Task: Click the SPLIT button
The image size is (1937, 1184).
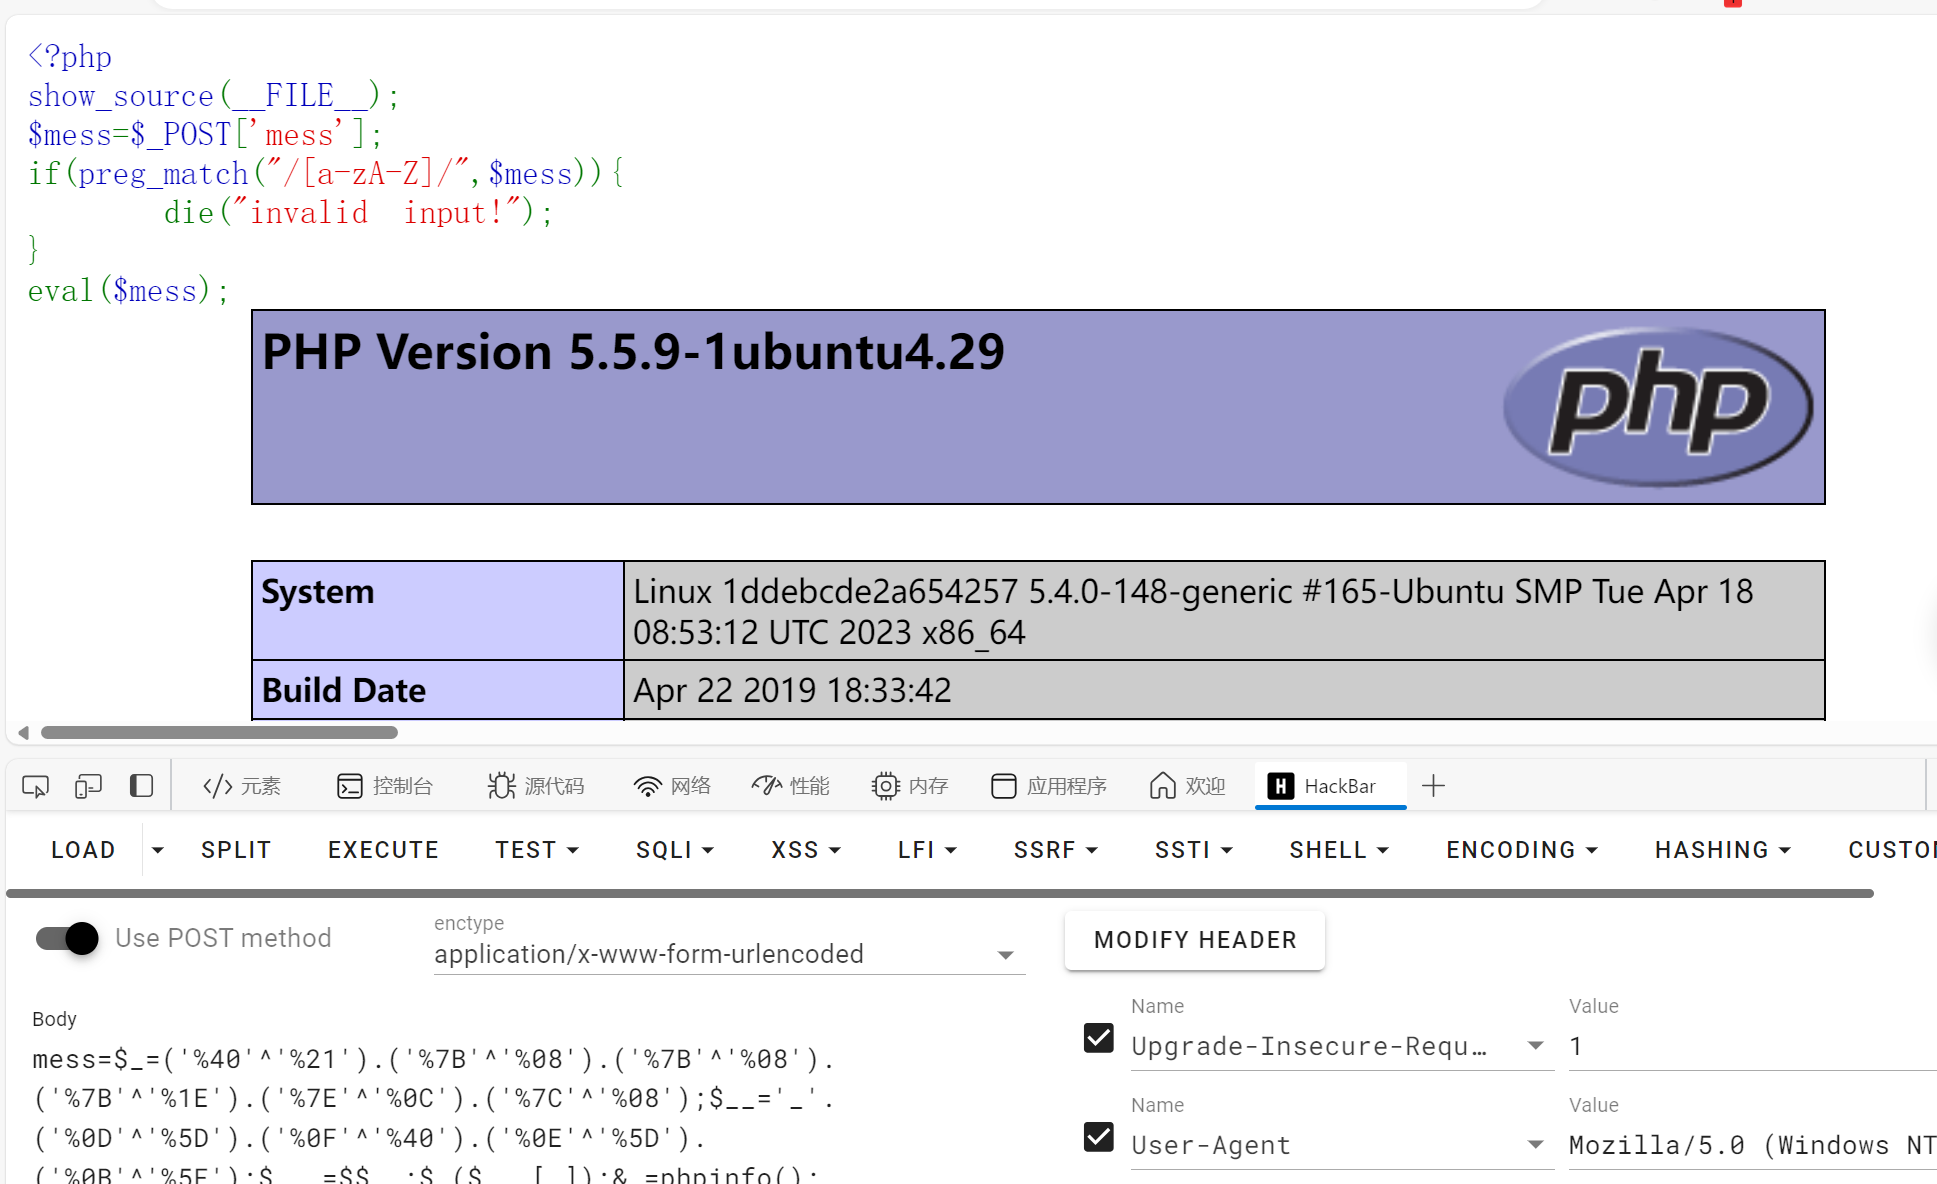Action: [236, 850]
